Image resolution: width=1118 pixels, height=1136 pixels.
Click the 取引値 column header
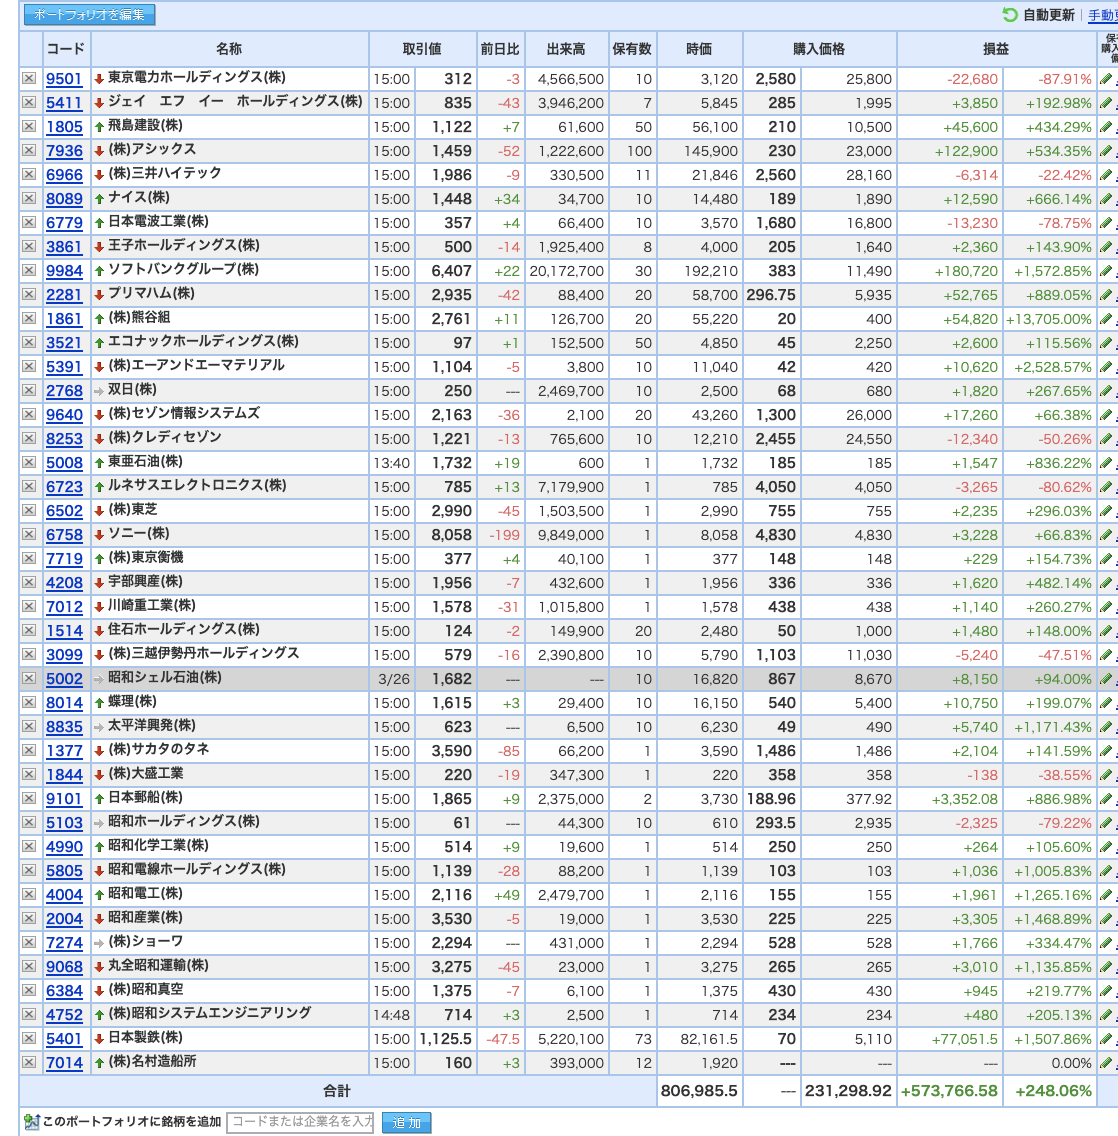click(x=422, y=49)
